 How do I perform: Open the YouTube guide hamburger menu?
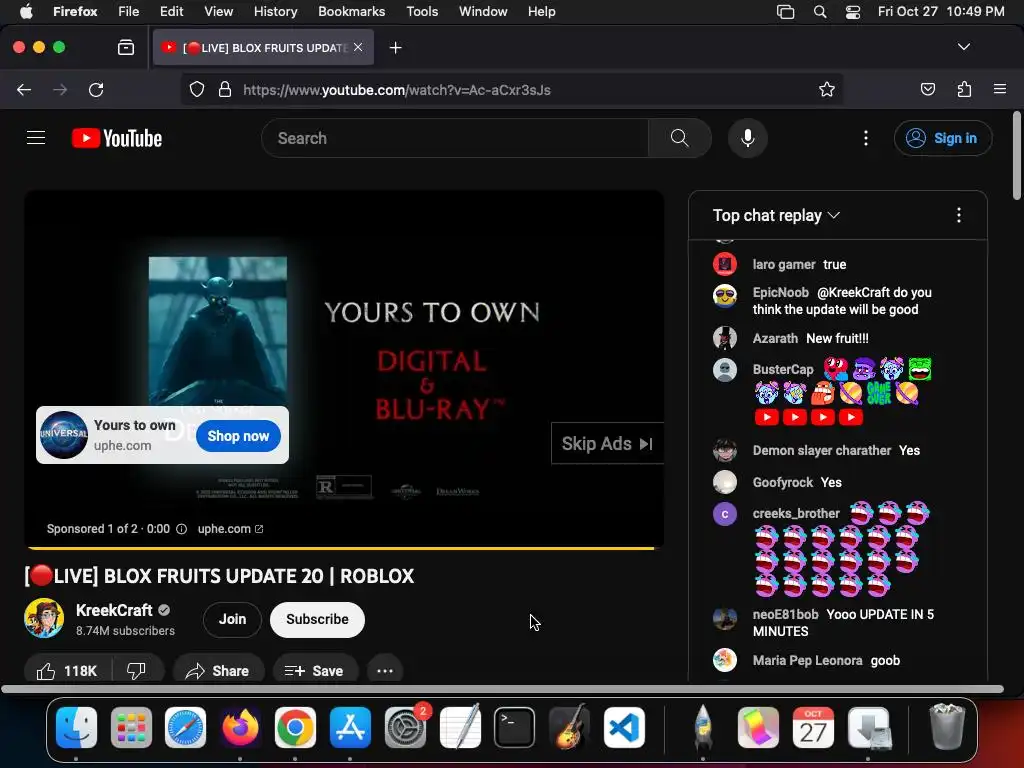(x=36, y=138)
